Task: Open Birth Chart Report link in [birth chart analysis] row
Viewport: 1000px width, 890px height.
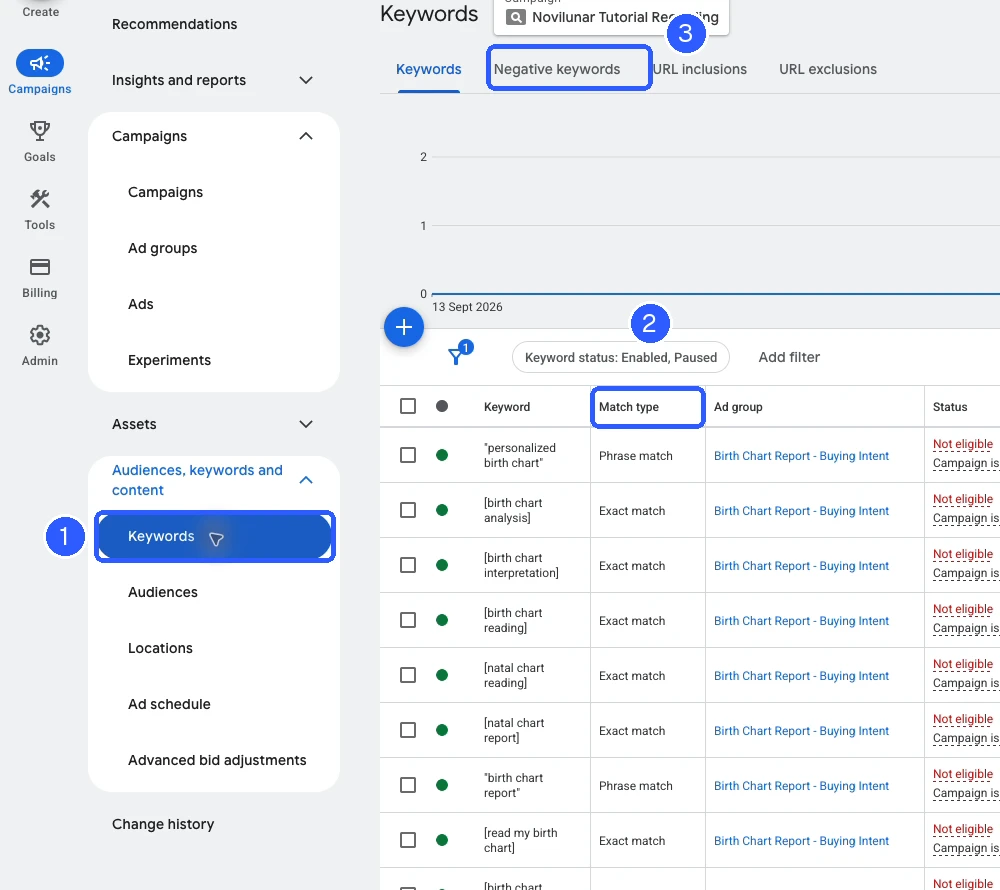Action: pyautogui.click(x=801, y=511)
